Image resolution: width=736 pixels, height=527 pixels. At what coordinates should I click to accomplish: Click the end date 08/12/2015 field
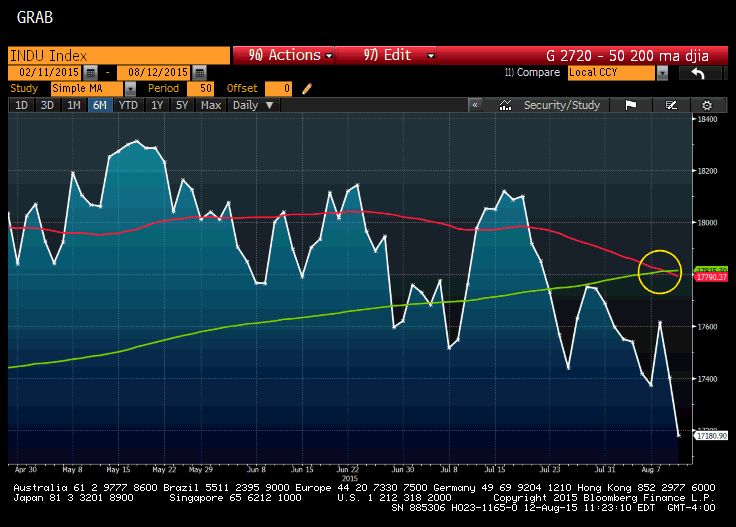click(154, 73)
